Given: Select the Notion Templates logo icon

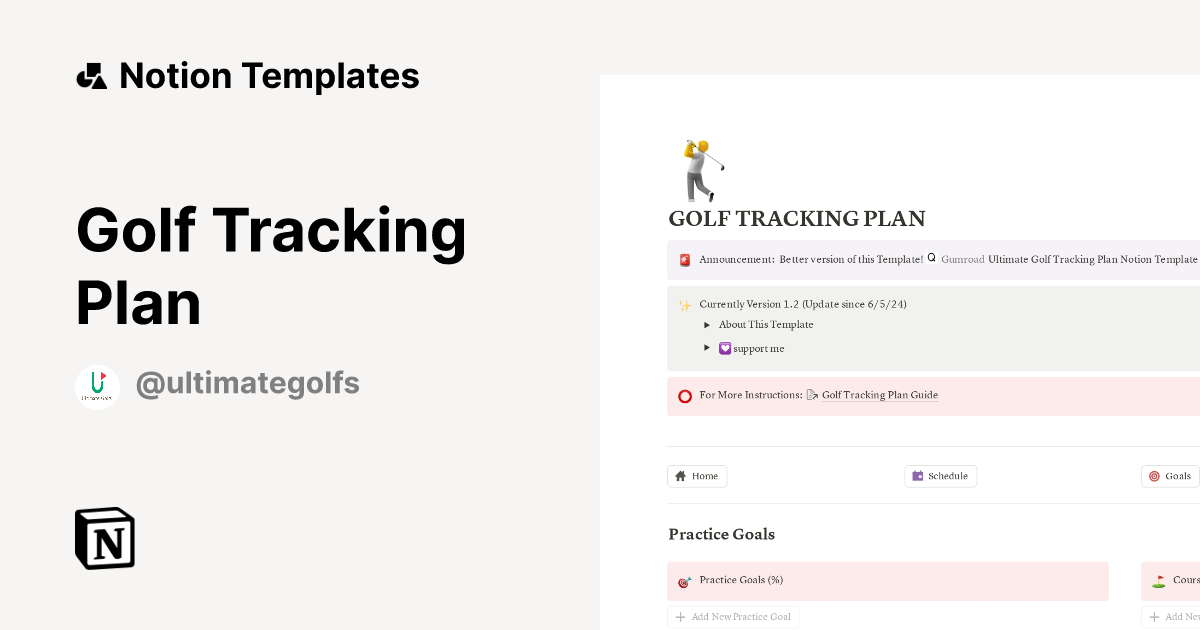Looking at the screenshot, I should 92,75.
